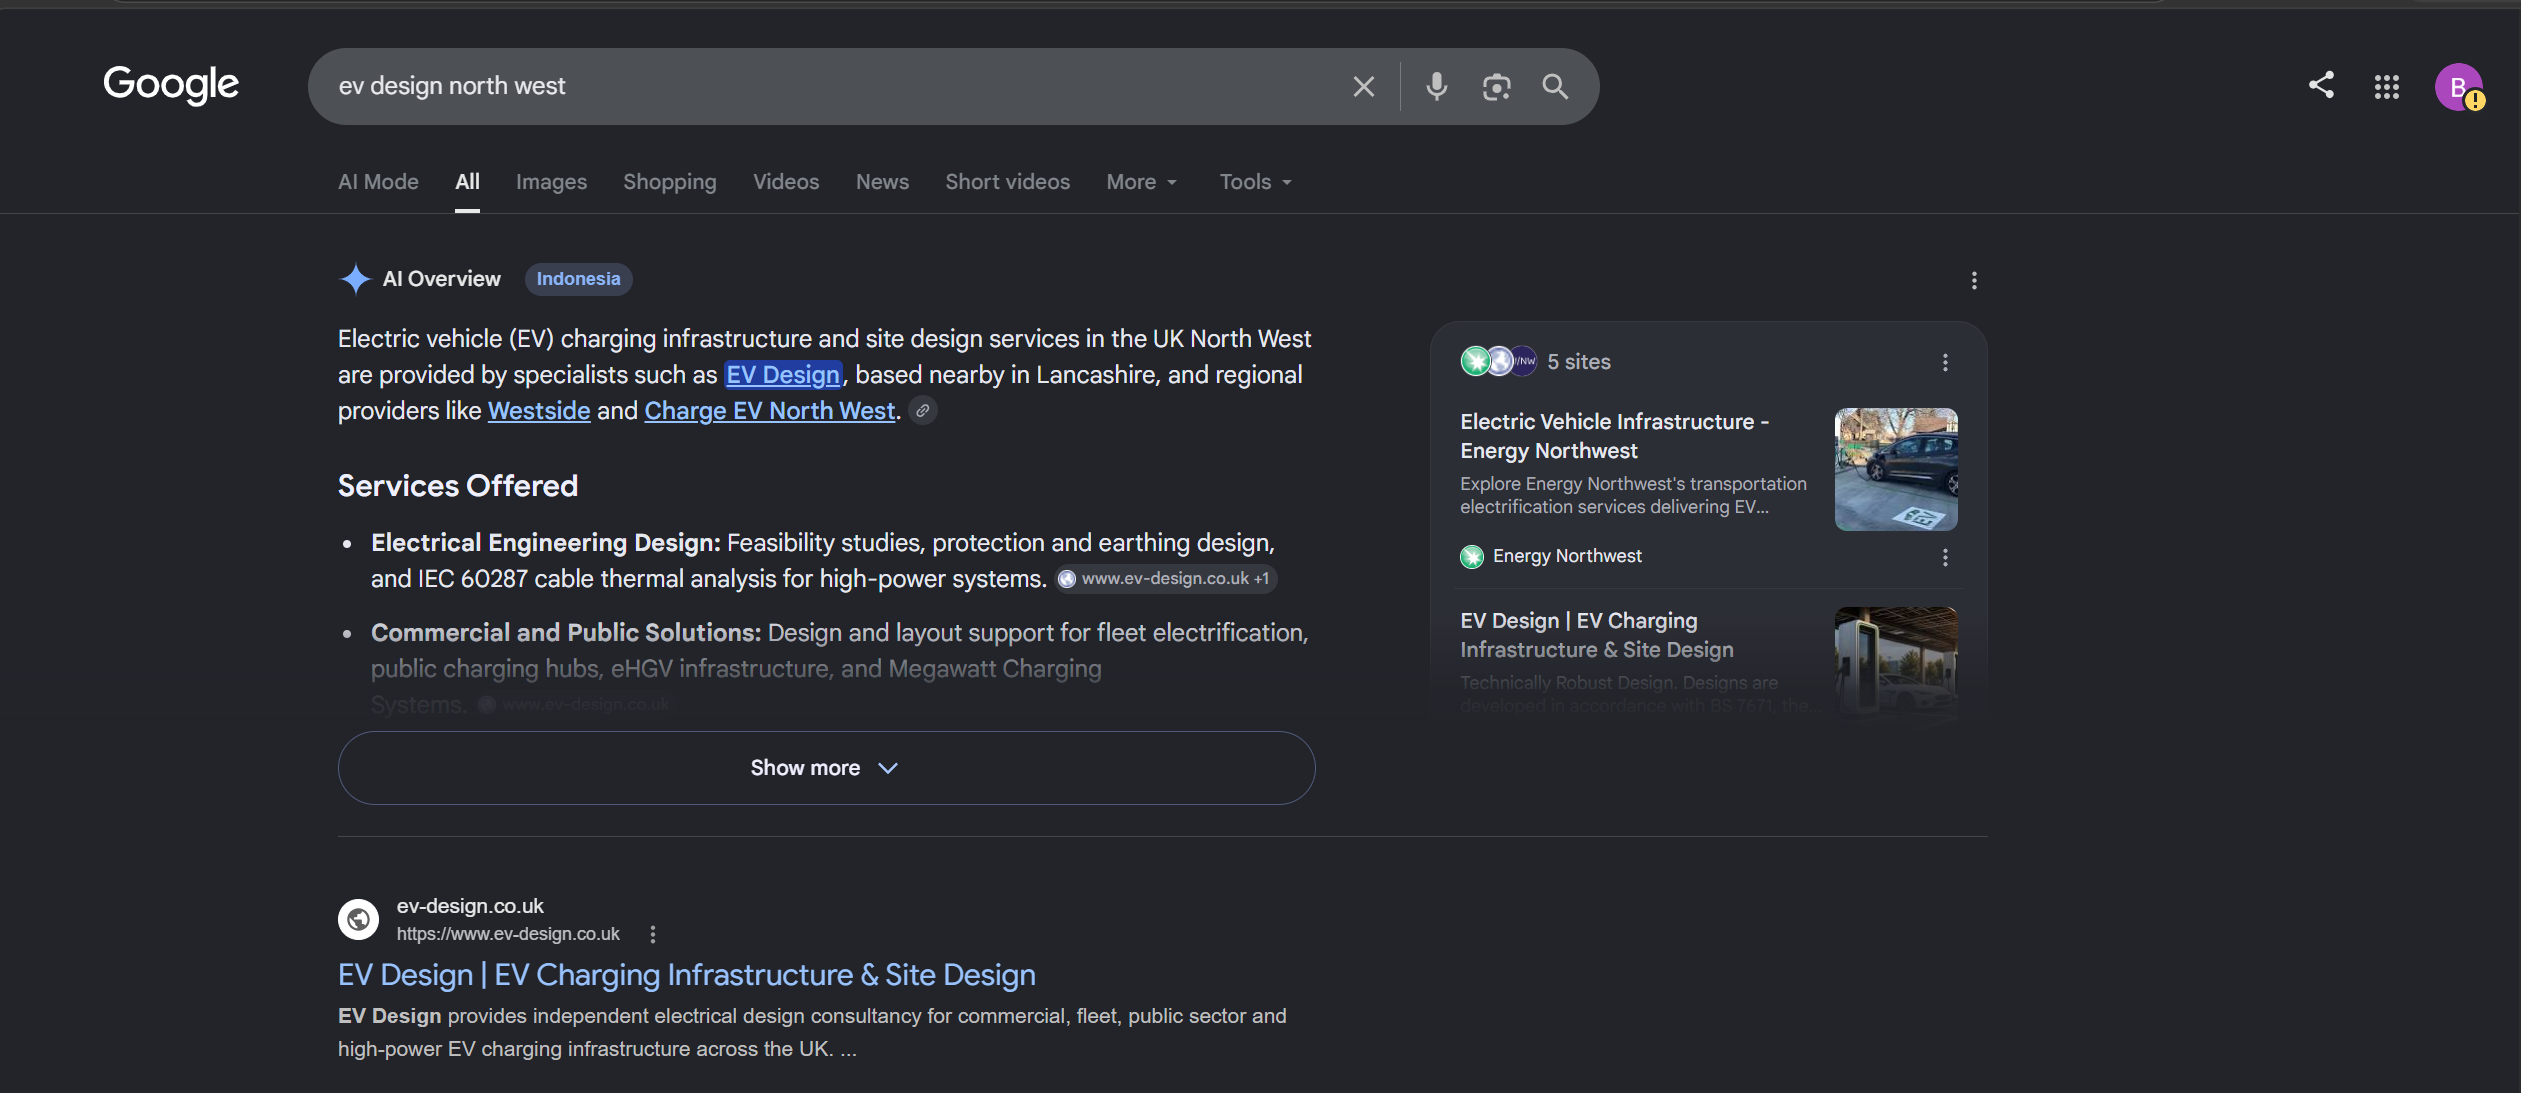The image size is (2521, 1093).
Task: Submit search with magnifier icon
Action: pyautogui.click(x=1555, y=87)
